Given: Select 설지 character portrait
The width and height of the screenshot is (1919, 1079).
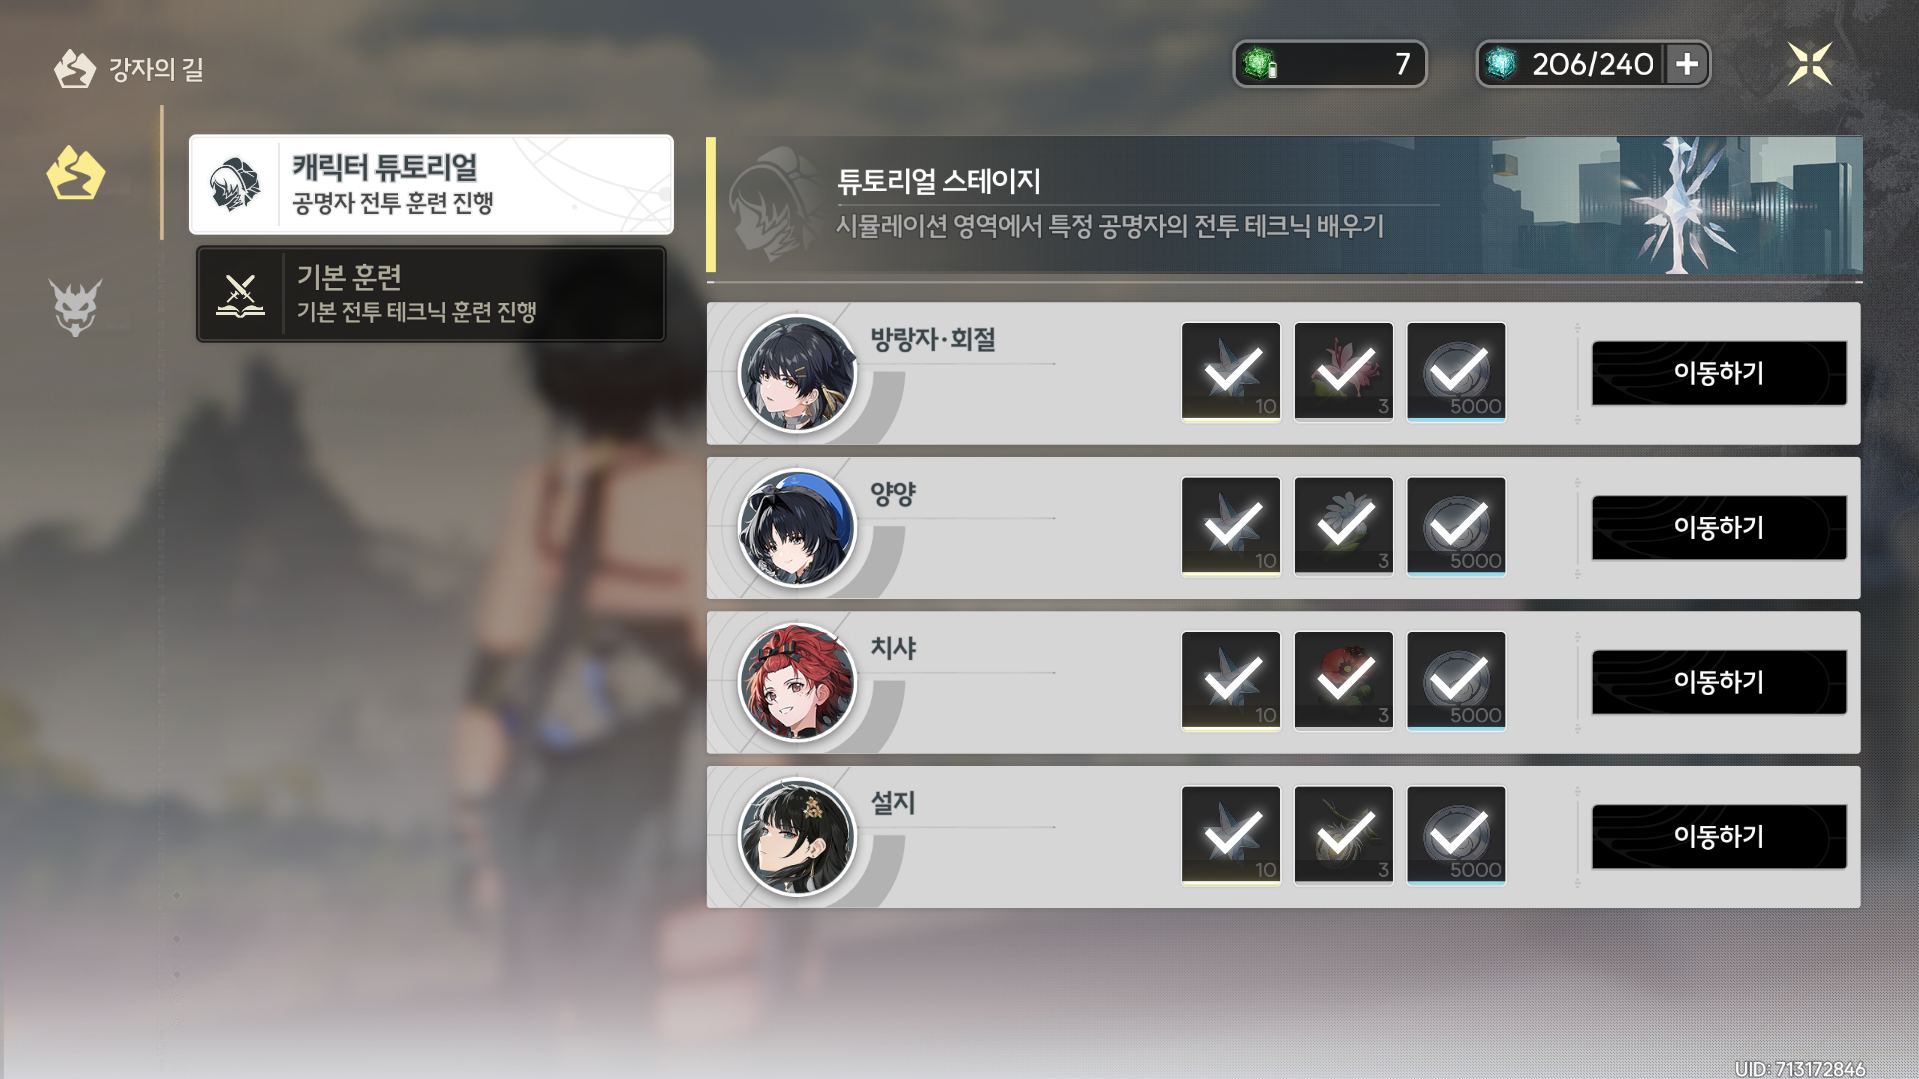Looking at the screenshot, I should pos(797,837).
